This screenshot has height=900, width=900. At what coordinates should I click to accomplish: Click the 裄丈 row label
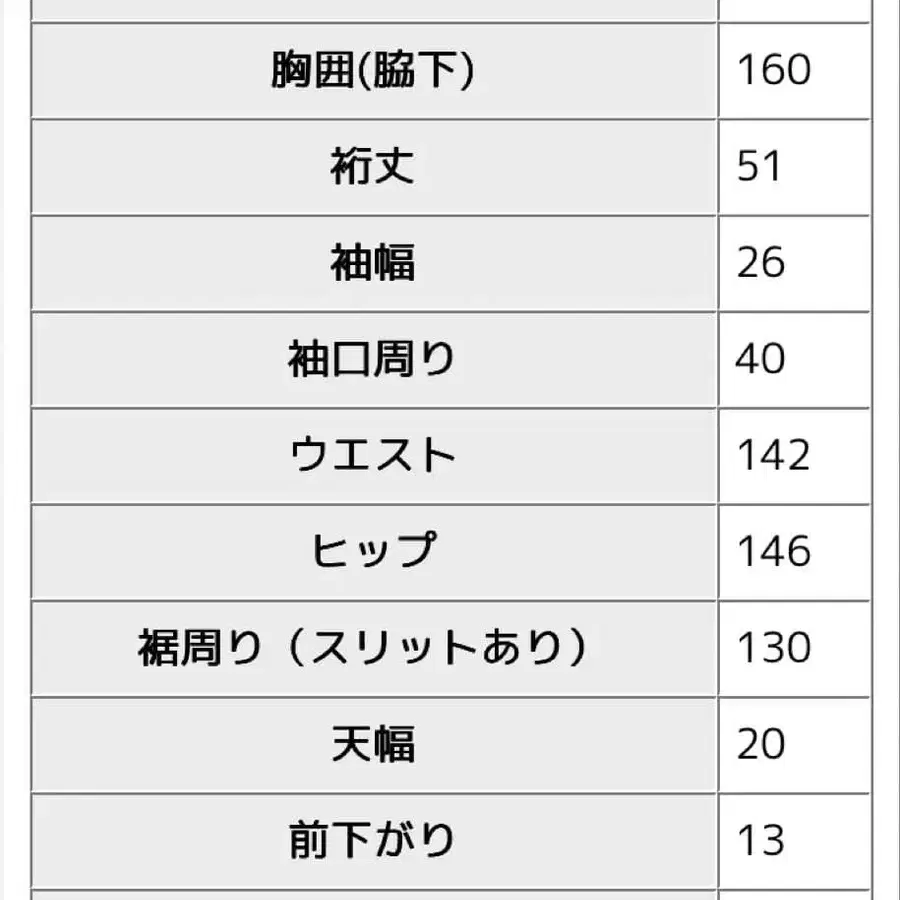(372, 167)
